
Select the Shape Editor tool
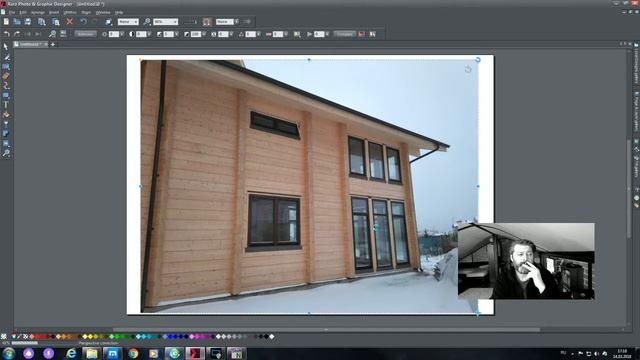click(6, 86)
